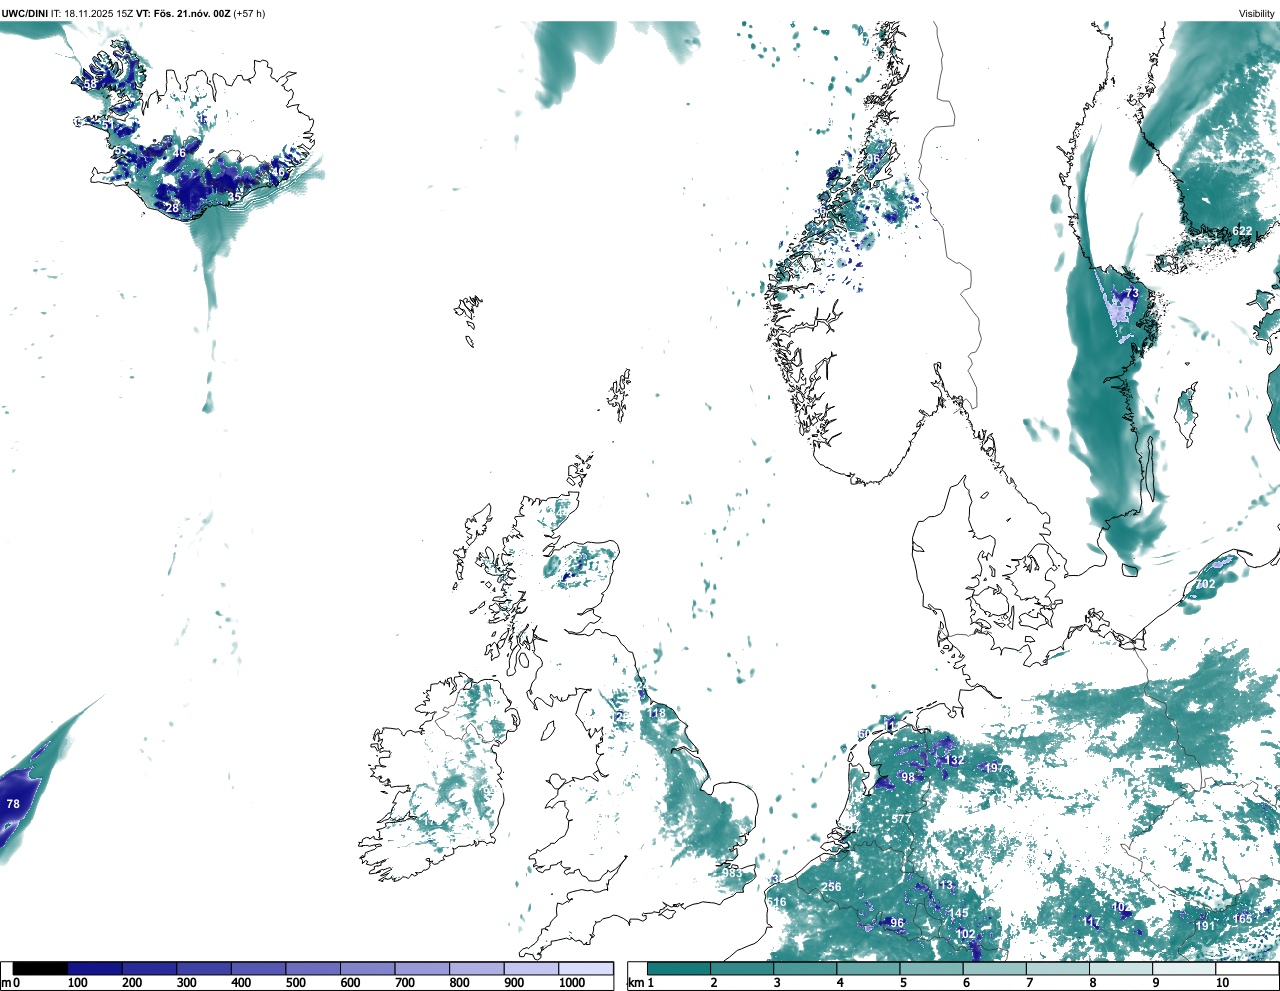
Task: Click the '(+57 h)' forecast offset text
Action: 249,13
